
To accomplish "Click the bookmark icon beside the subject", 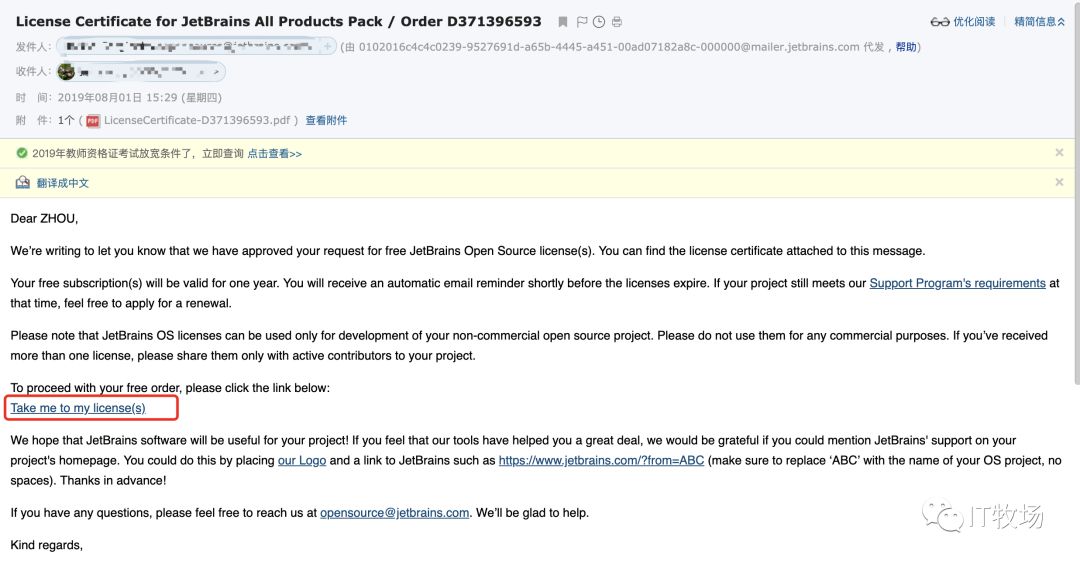I will (x=563, y=22).
